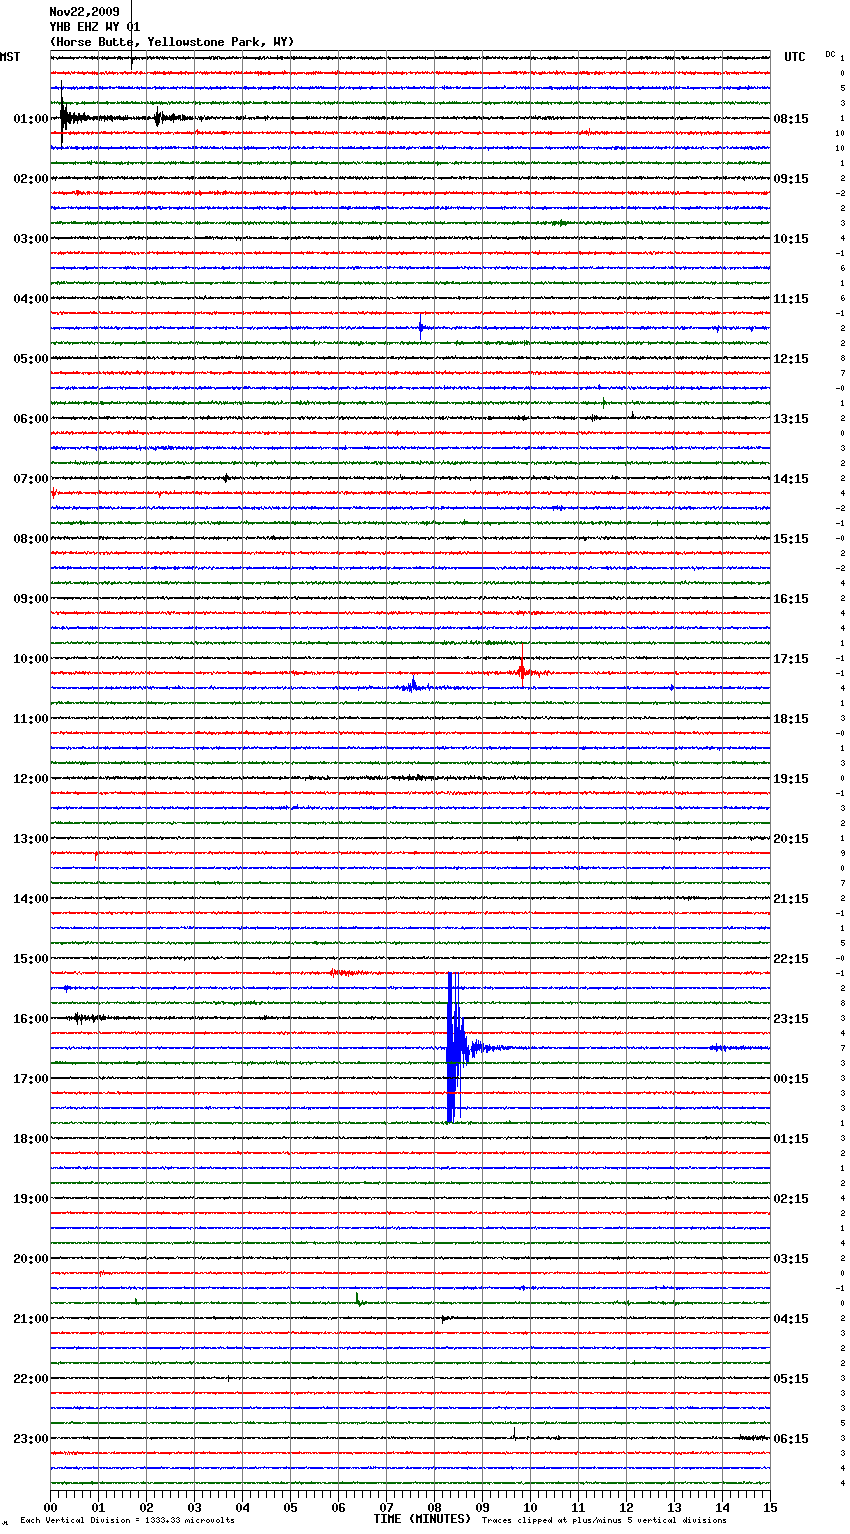
Task: Click the 04:15 UTC time label
Action: click(791, 1319)
